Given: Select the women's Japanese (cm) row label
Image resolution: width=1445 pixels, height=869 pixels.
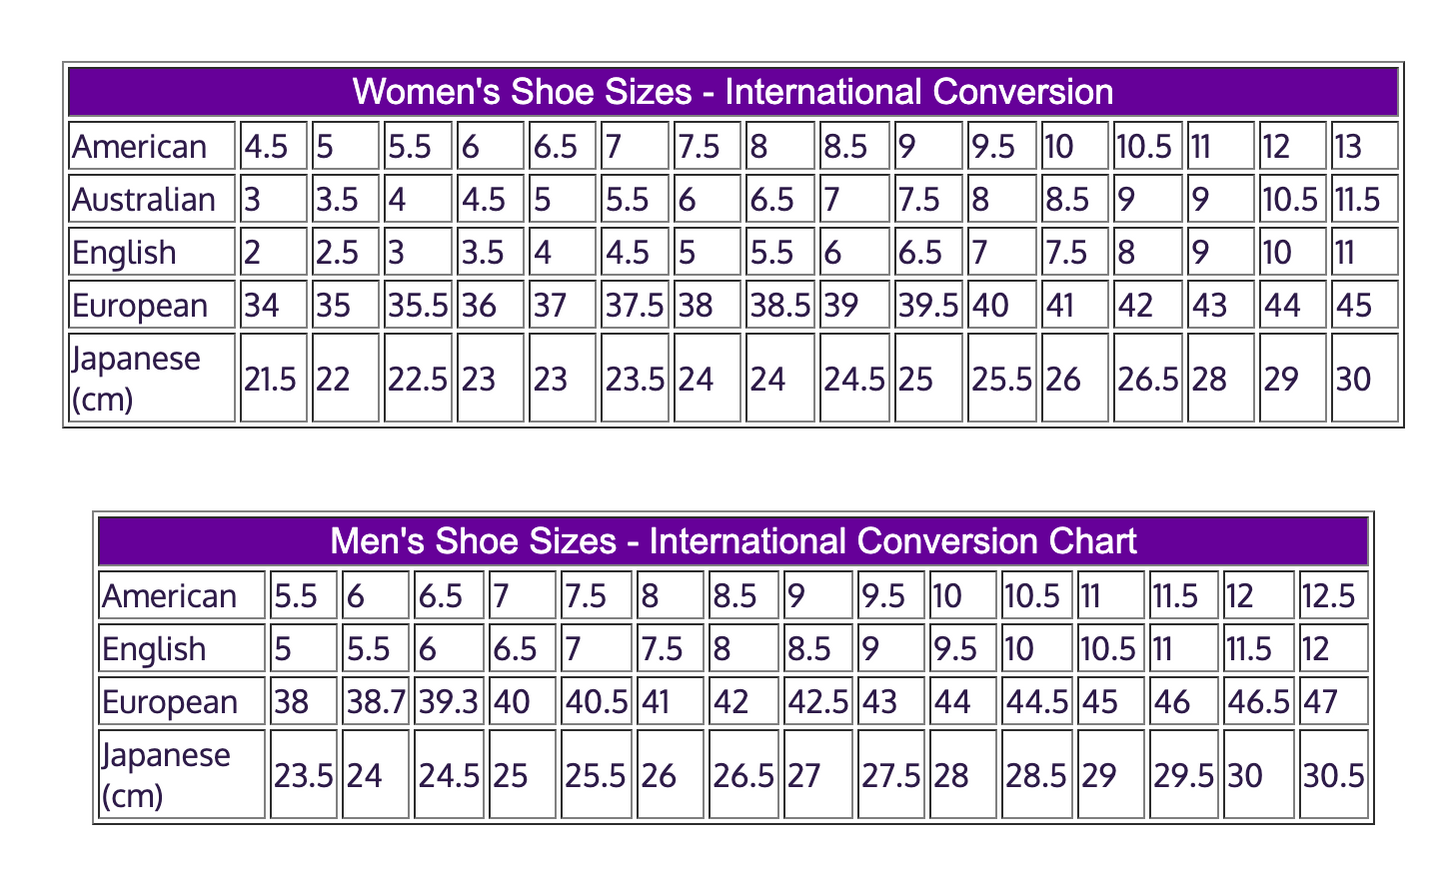Looking at the screenshot, I should click(137, 378).
